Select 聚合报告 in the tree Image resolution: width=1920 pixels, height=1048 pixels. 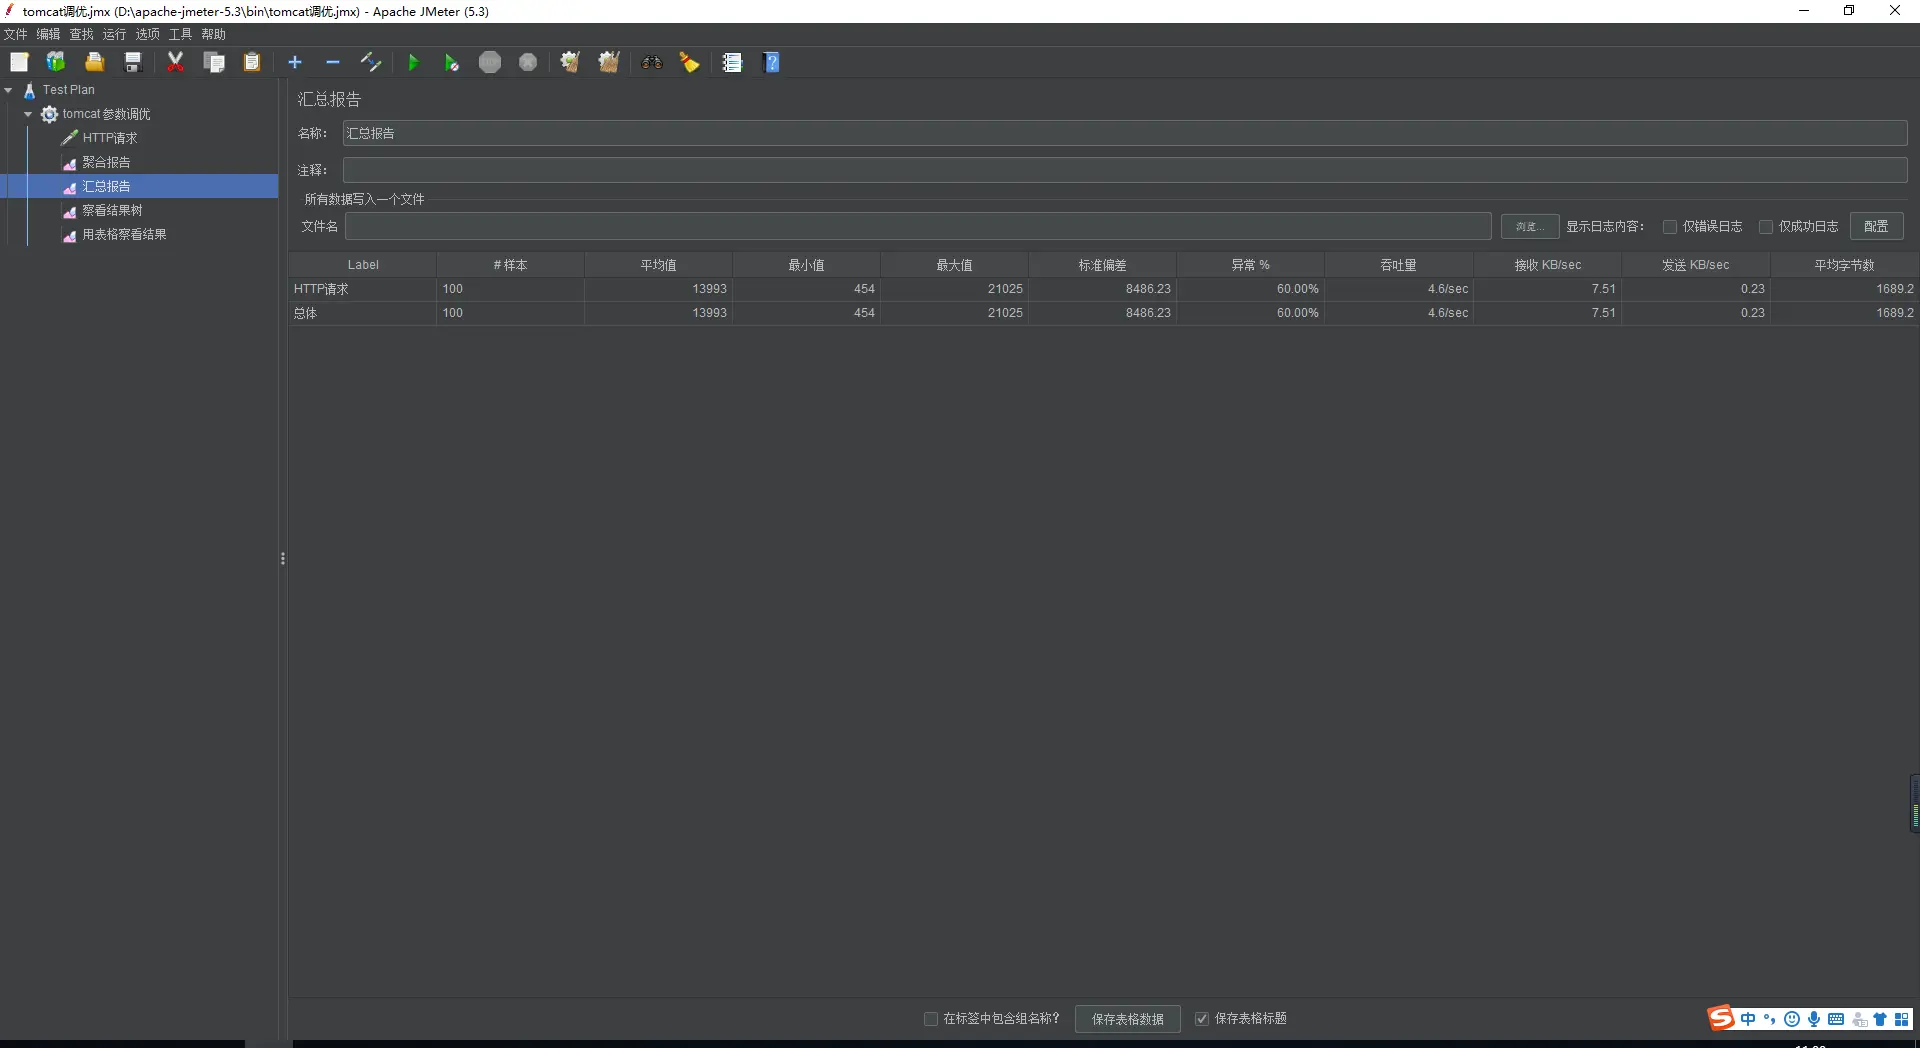(x=106, y=162)
